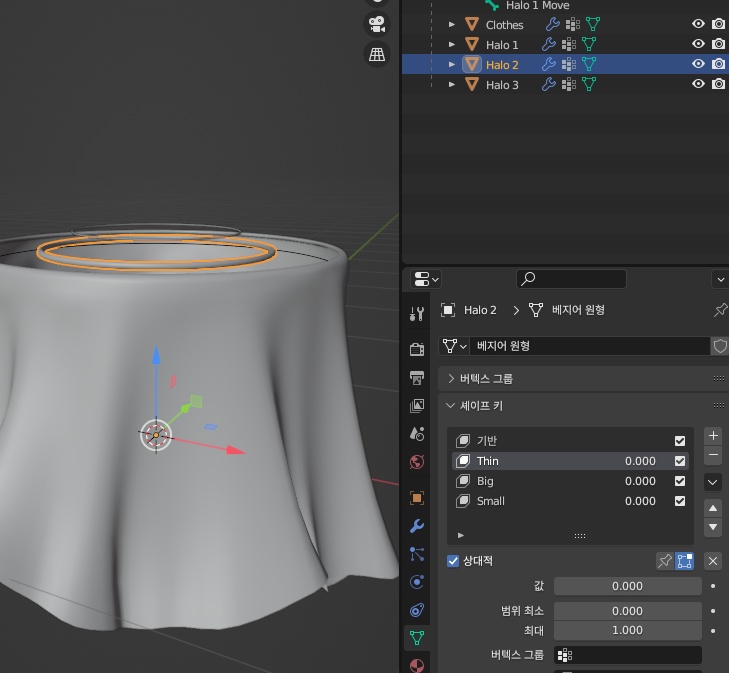Click modifier wrench icon on Halo 3 row
This screenshot has width=729, height=673.
point(549,84)
